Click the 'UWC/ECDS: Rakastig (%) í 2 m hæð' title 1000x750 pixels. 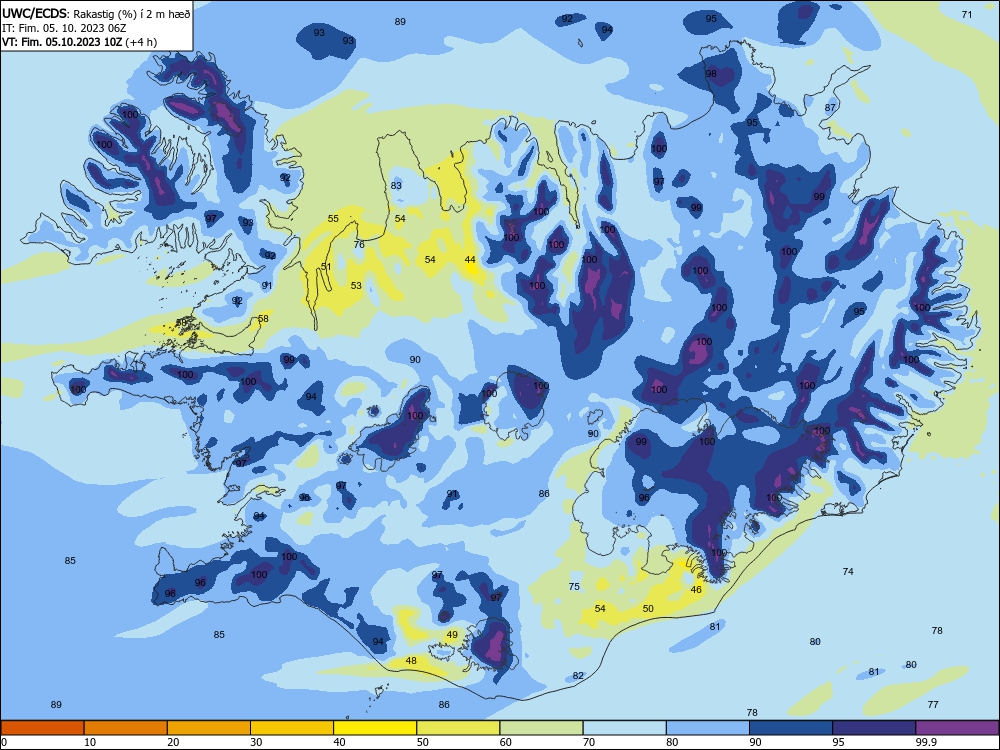pos(96,14)
